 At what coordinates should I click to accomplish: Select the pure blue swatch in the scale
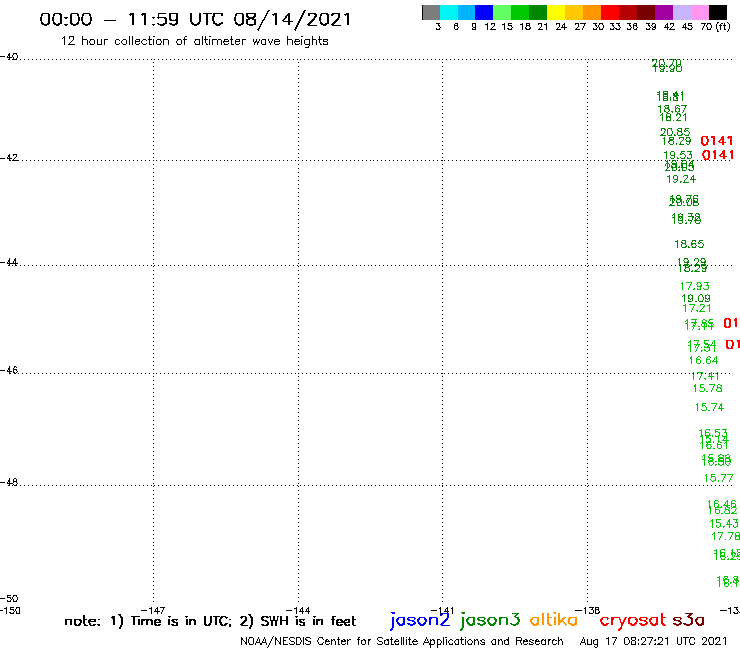(x=484, y=12)
